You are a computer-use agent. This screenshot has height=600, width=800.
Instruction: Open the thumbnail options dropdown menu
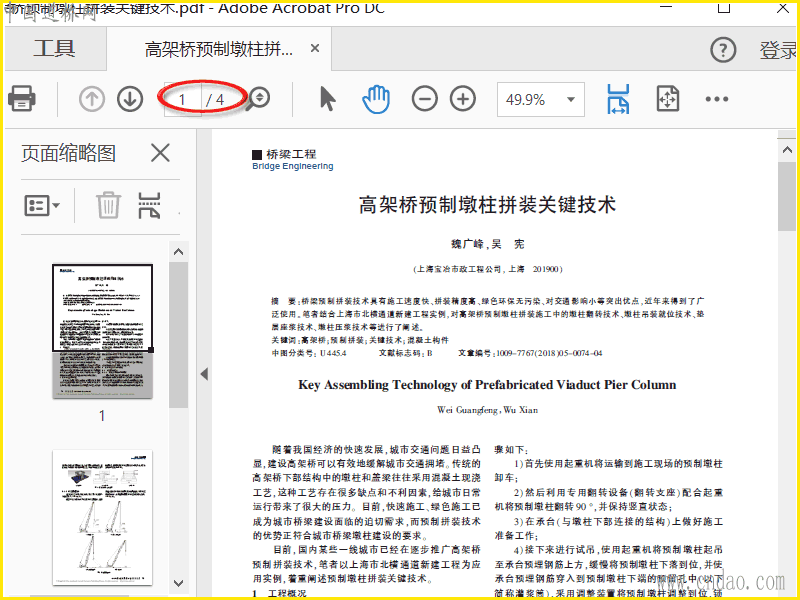point(42,206)
